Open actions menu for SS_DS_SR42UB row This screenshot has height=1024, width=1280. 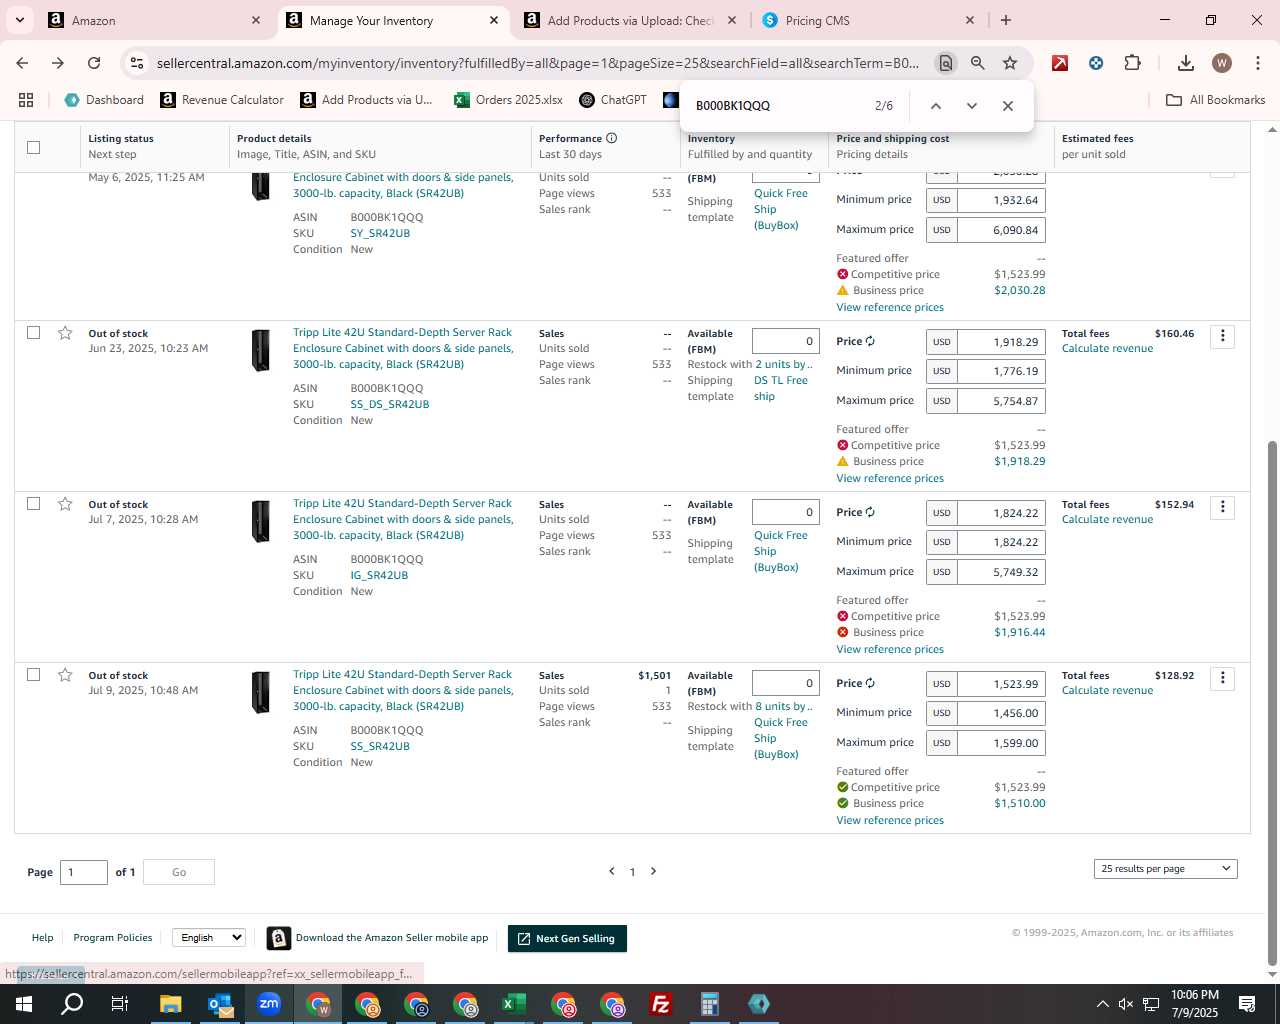pos(1222,337)
